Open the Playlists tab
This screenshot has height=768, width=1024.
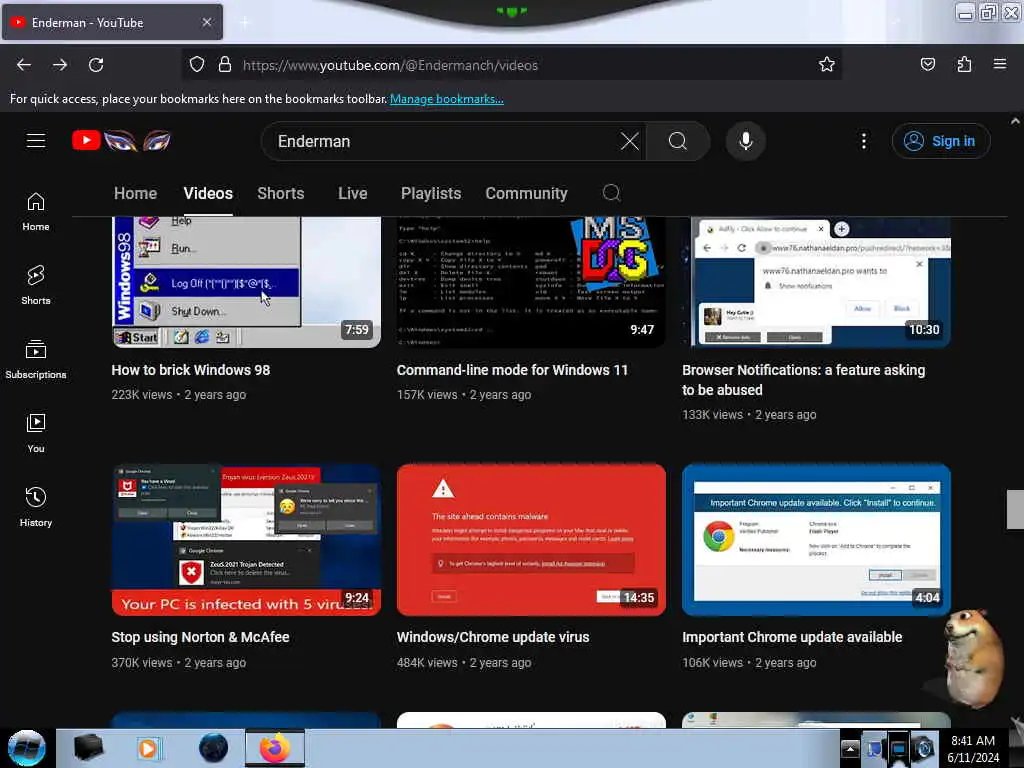(431, 193)
